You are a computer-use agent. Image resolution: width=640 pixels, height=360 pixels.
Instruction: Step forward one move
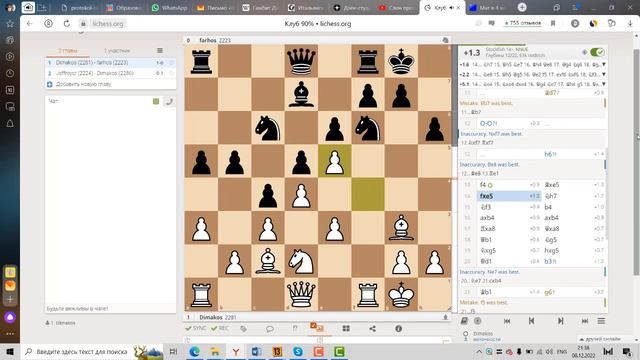(x=560, y=321)
